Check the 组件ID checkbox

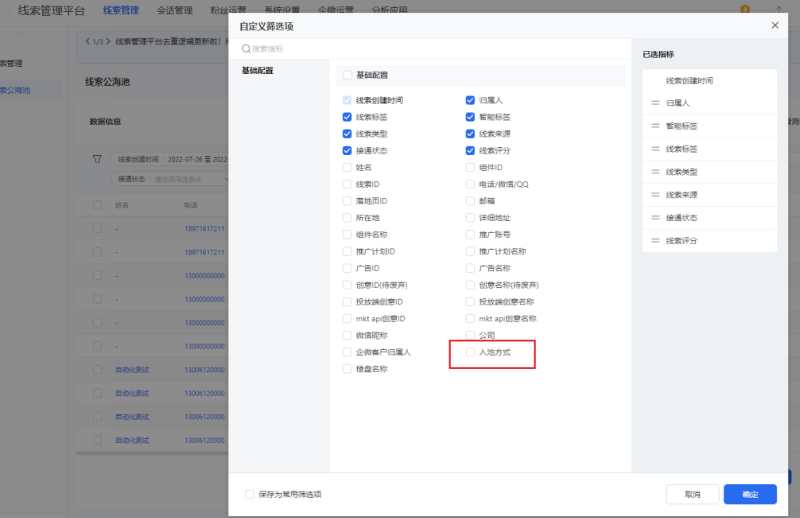(470, 167)
